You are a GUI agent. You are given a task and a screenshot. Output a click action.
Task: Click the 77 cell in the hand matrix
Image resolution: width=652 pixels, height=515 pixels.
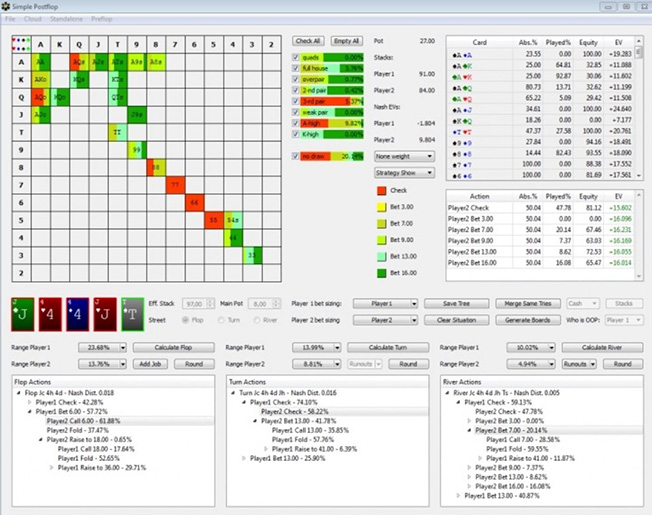pyautogui.click(x=174, y=185)
